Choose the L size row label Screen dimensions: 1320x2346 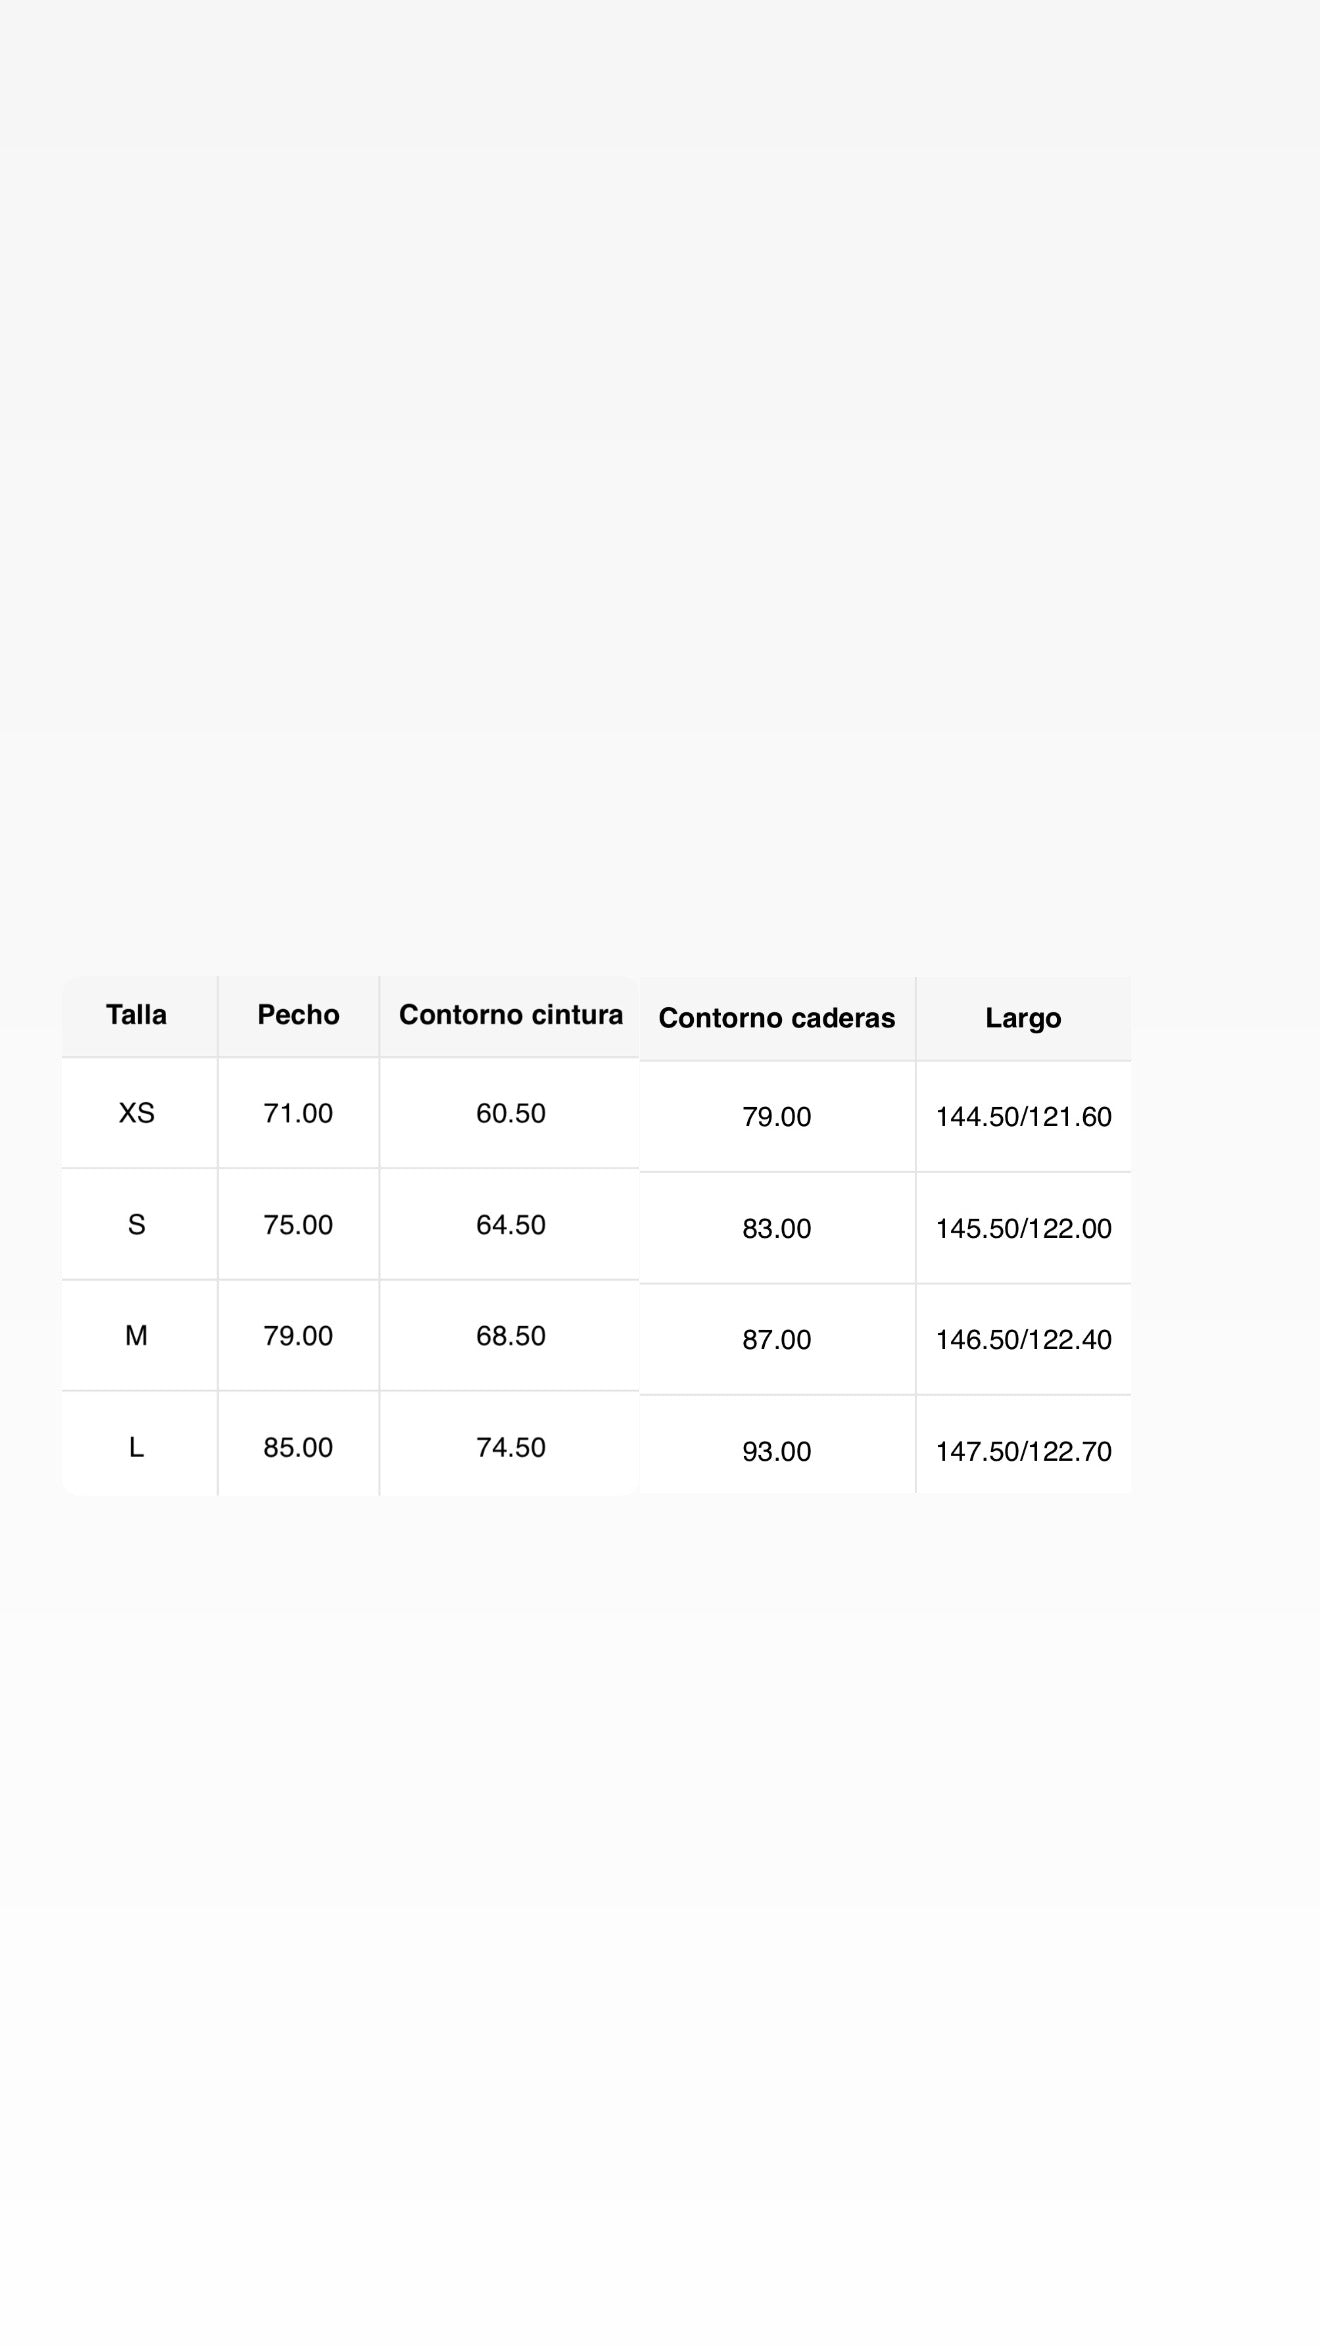click(x=137, y=1447)
